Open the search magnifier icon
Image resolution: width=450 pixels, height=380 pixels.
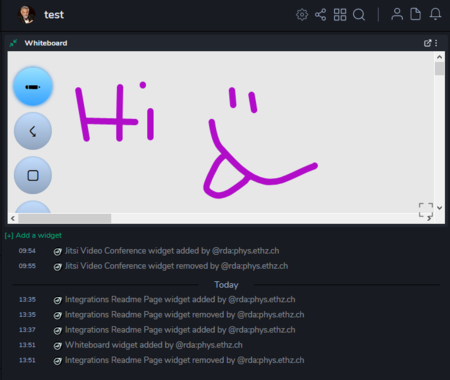click(359, 15)
